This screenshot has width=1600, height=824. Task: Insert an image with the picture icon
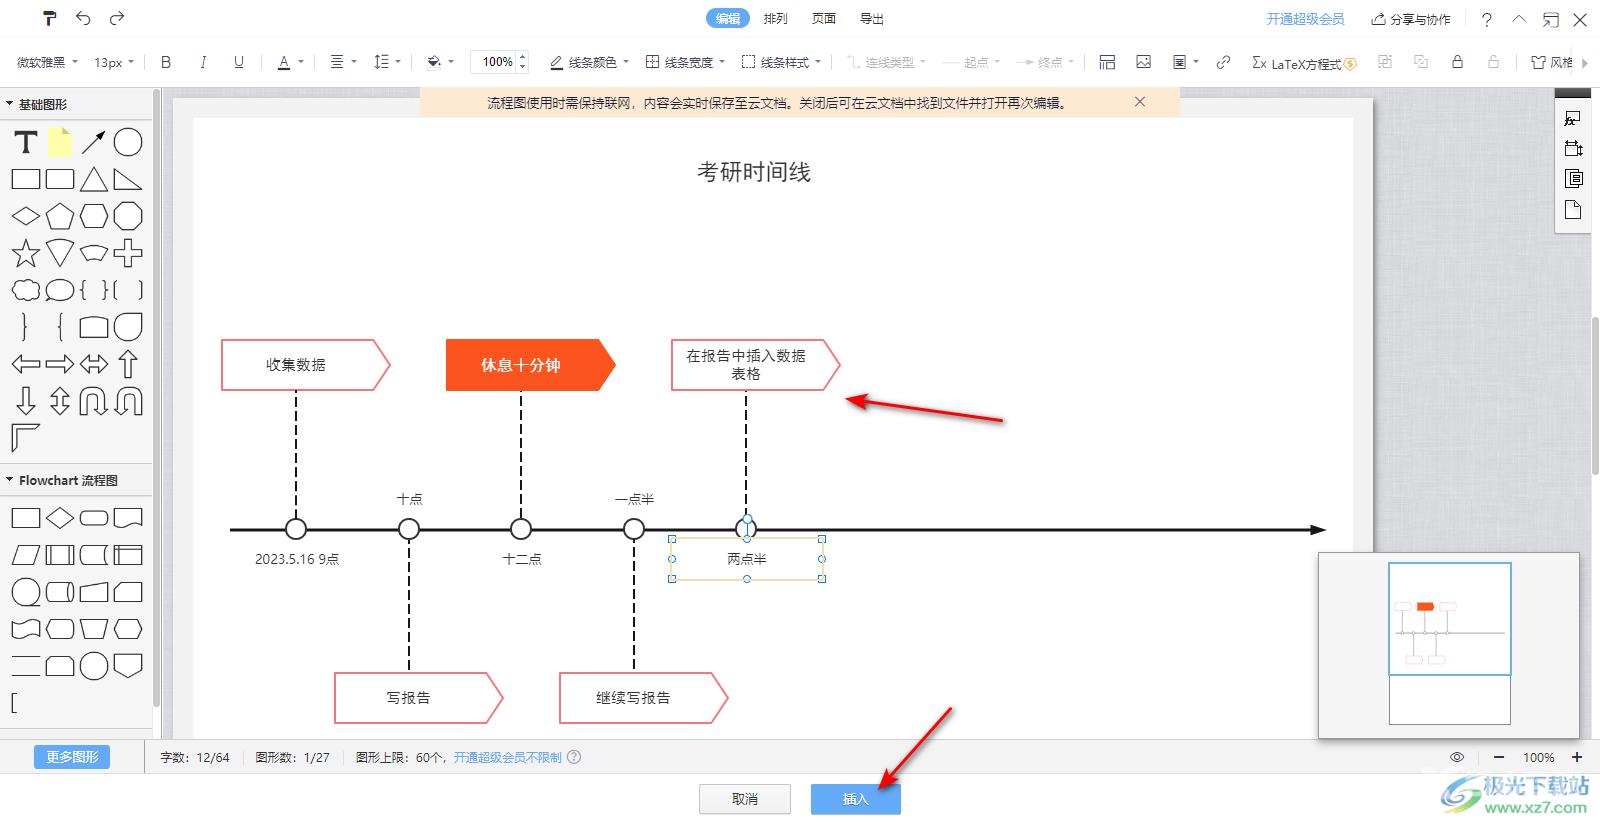(x=1143, y=62)
